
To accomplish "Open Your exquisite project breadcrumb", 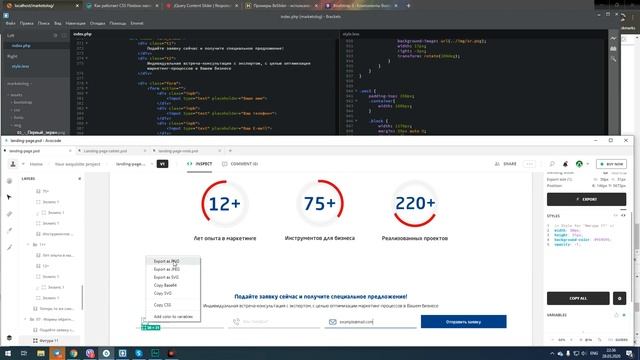I will coord(77,164).
